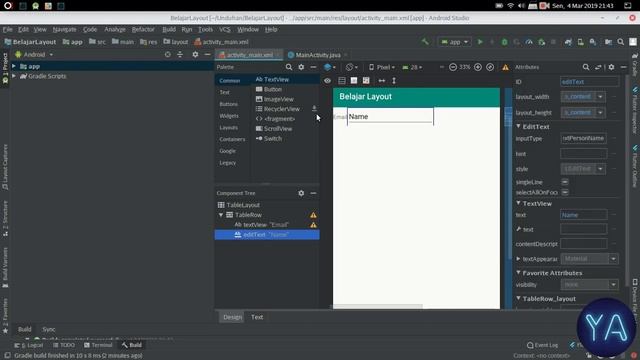Run the app with the green play icon

(x=480, y=42)
